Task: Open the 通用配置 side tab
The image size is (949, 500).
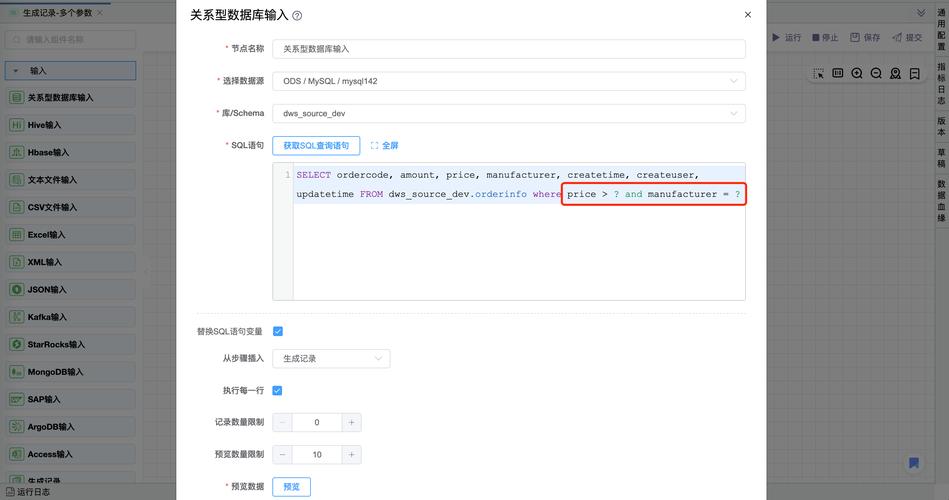Action: (x=941, y=30)
